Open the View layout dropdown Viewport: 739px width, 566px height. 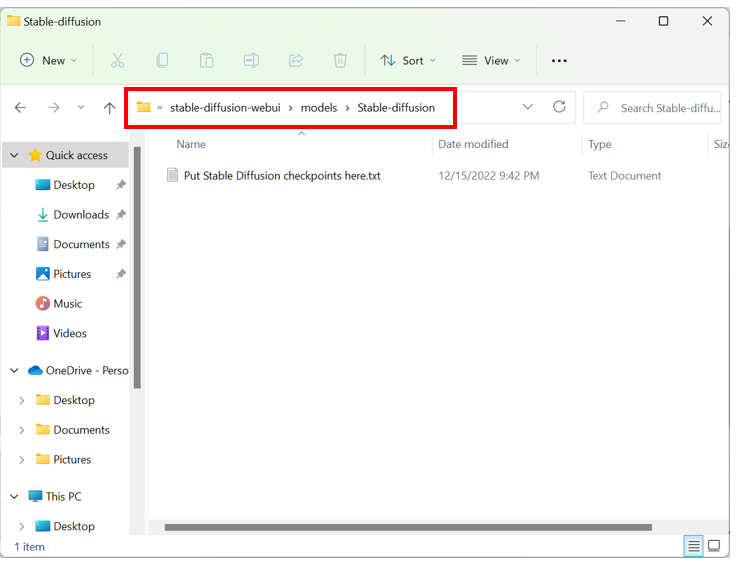click(x=491, y=61)
